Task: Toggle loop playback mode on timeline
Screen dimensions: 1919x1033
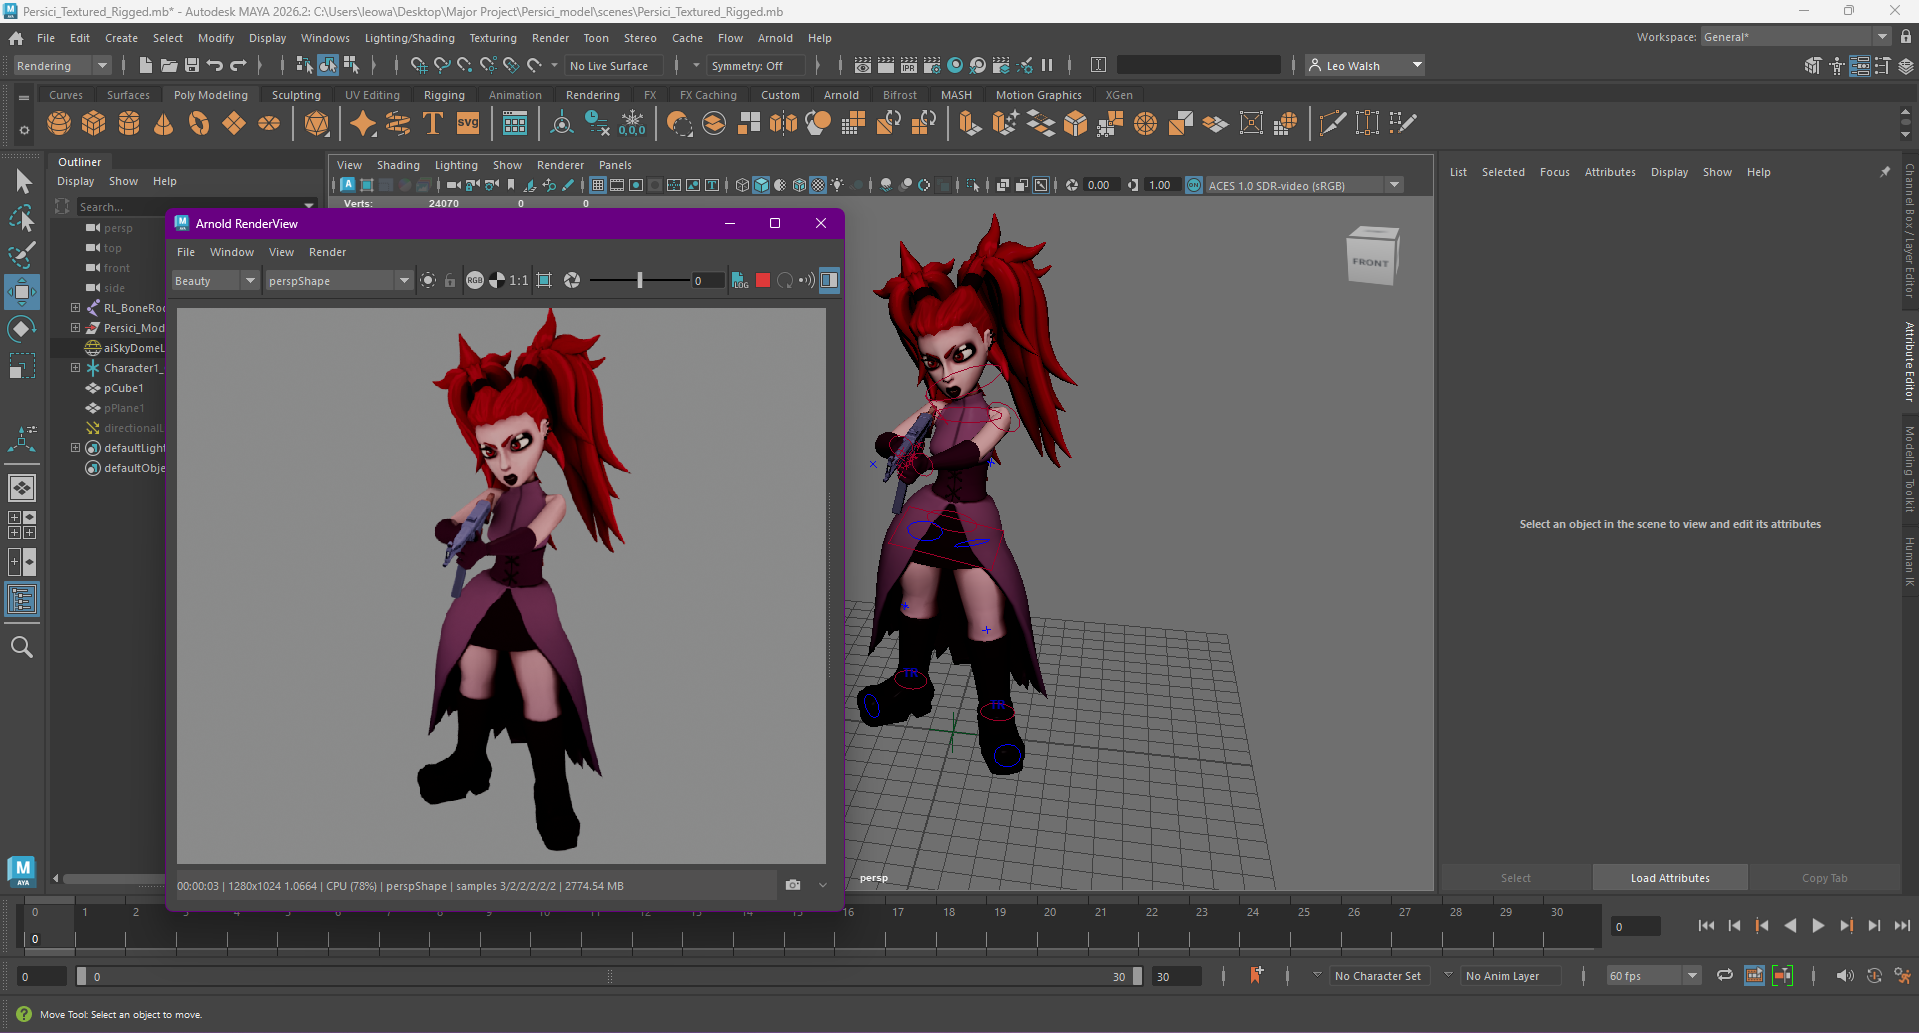Action: [1725, 976]
